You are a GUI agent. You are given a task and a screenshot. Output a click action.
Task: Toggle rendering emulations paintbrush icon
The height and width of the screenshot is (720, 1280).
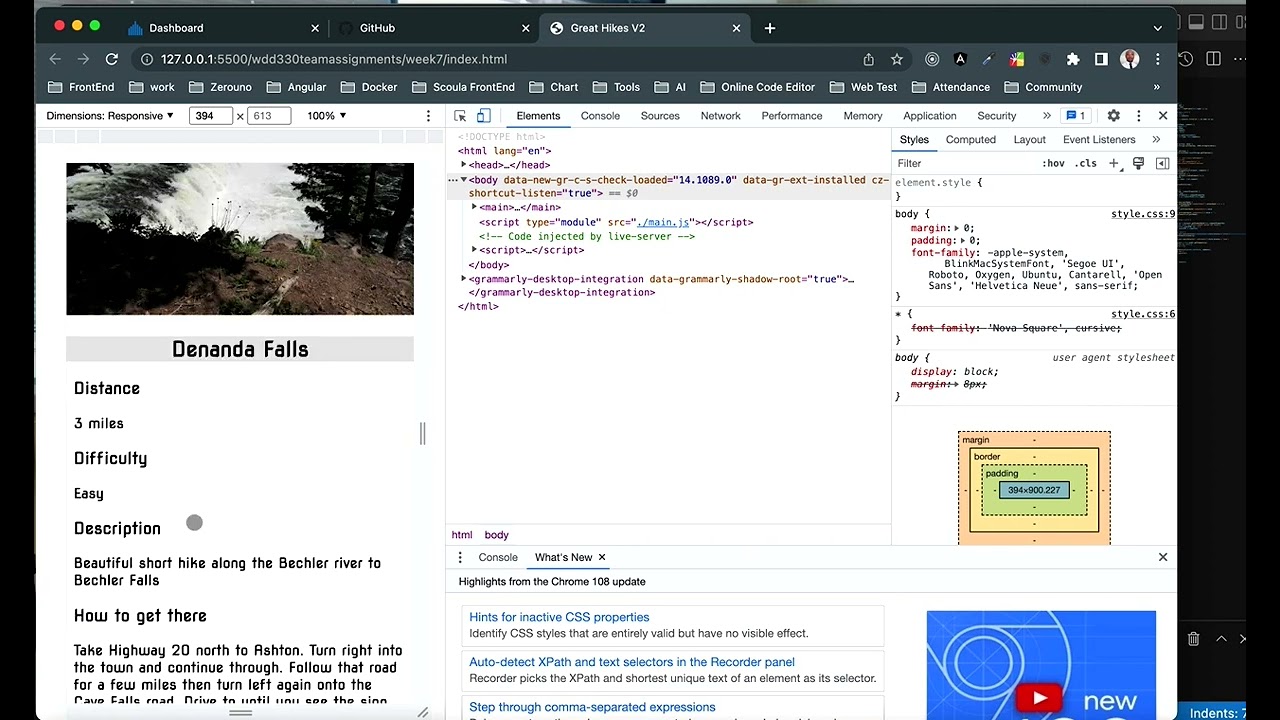pyautogui.click(x=1138, y=163)
